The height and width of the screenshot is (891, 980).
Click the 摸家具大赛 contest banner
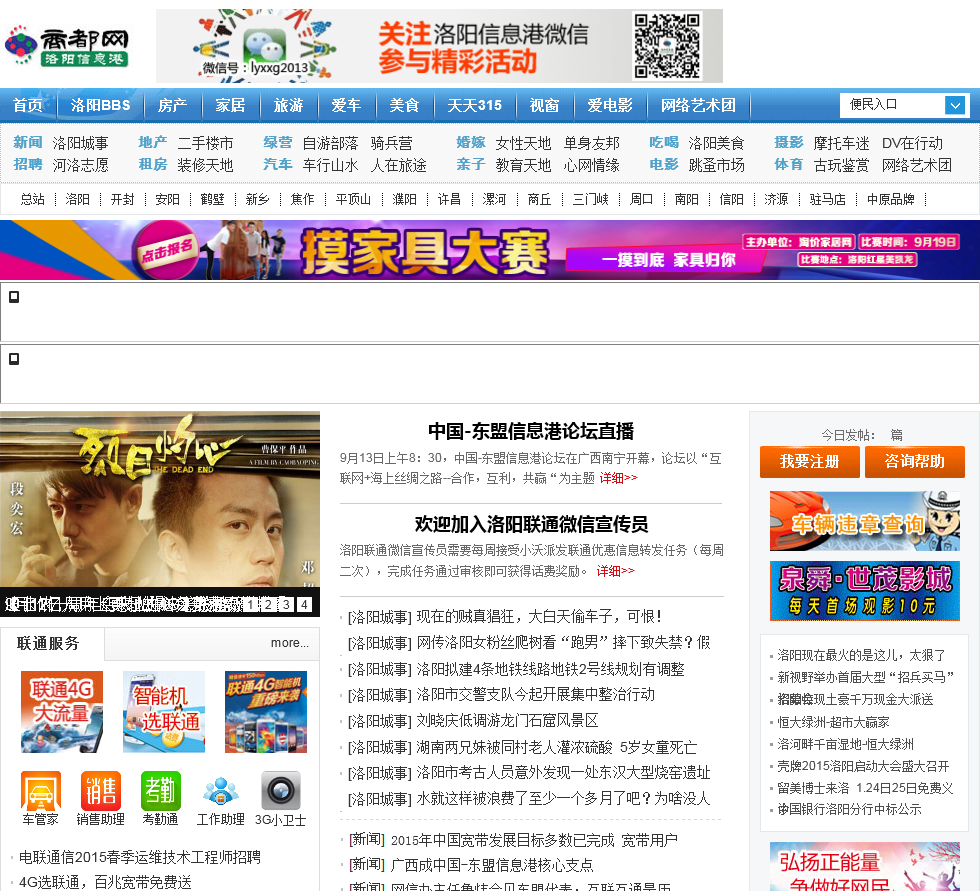490,250
